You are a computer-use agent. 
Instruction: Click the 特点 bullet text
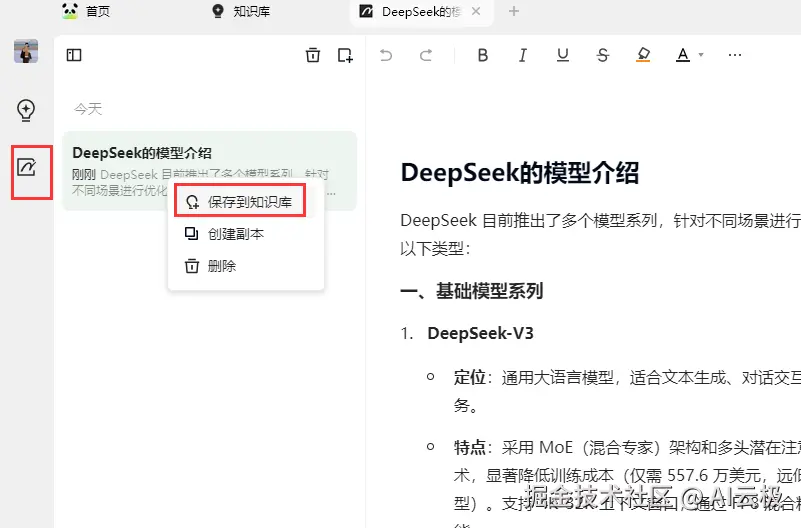coord(469,447)
